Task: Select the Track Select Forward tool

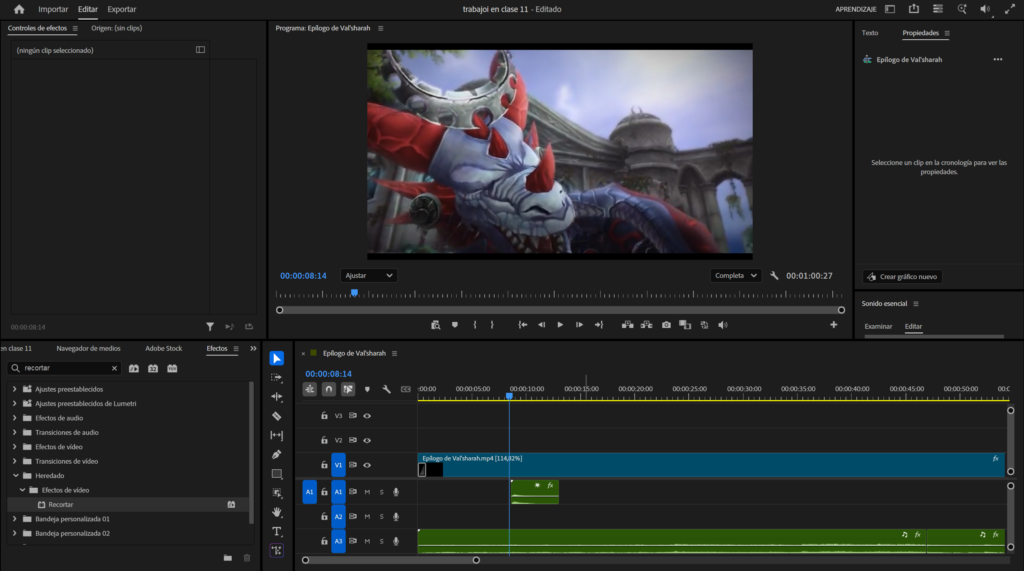Action: click(276, 378)
